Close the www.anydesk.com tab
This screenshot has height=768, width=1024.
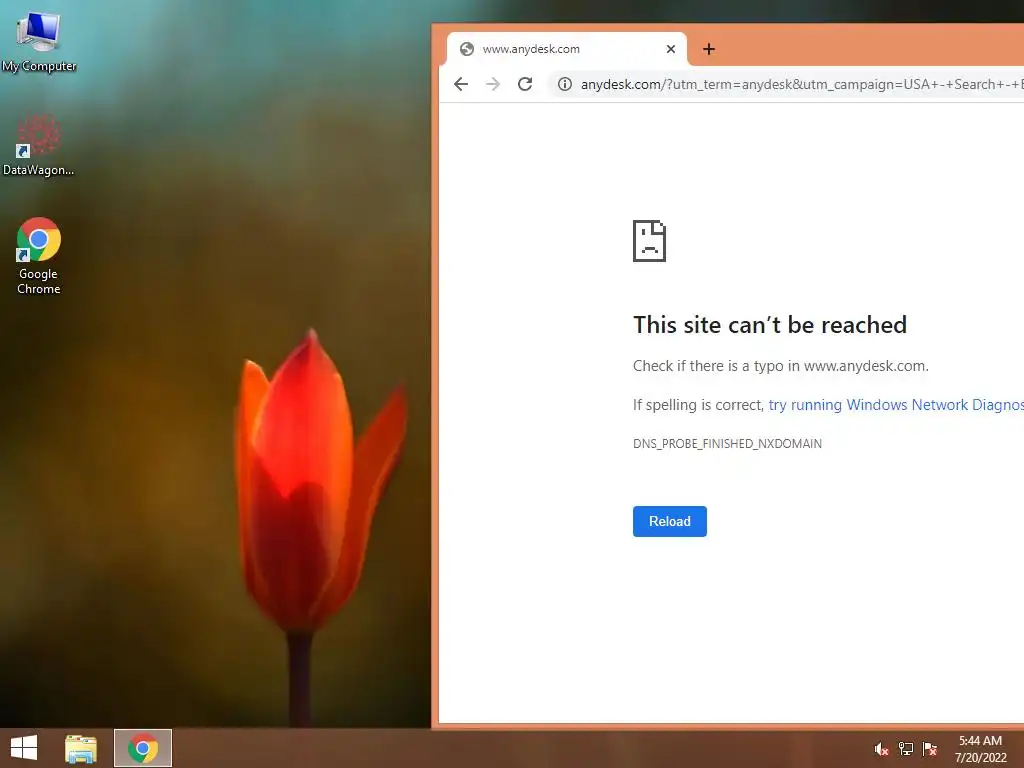[671, 49]
